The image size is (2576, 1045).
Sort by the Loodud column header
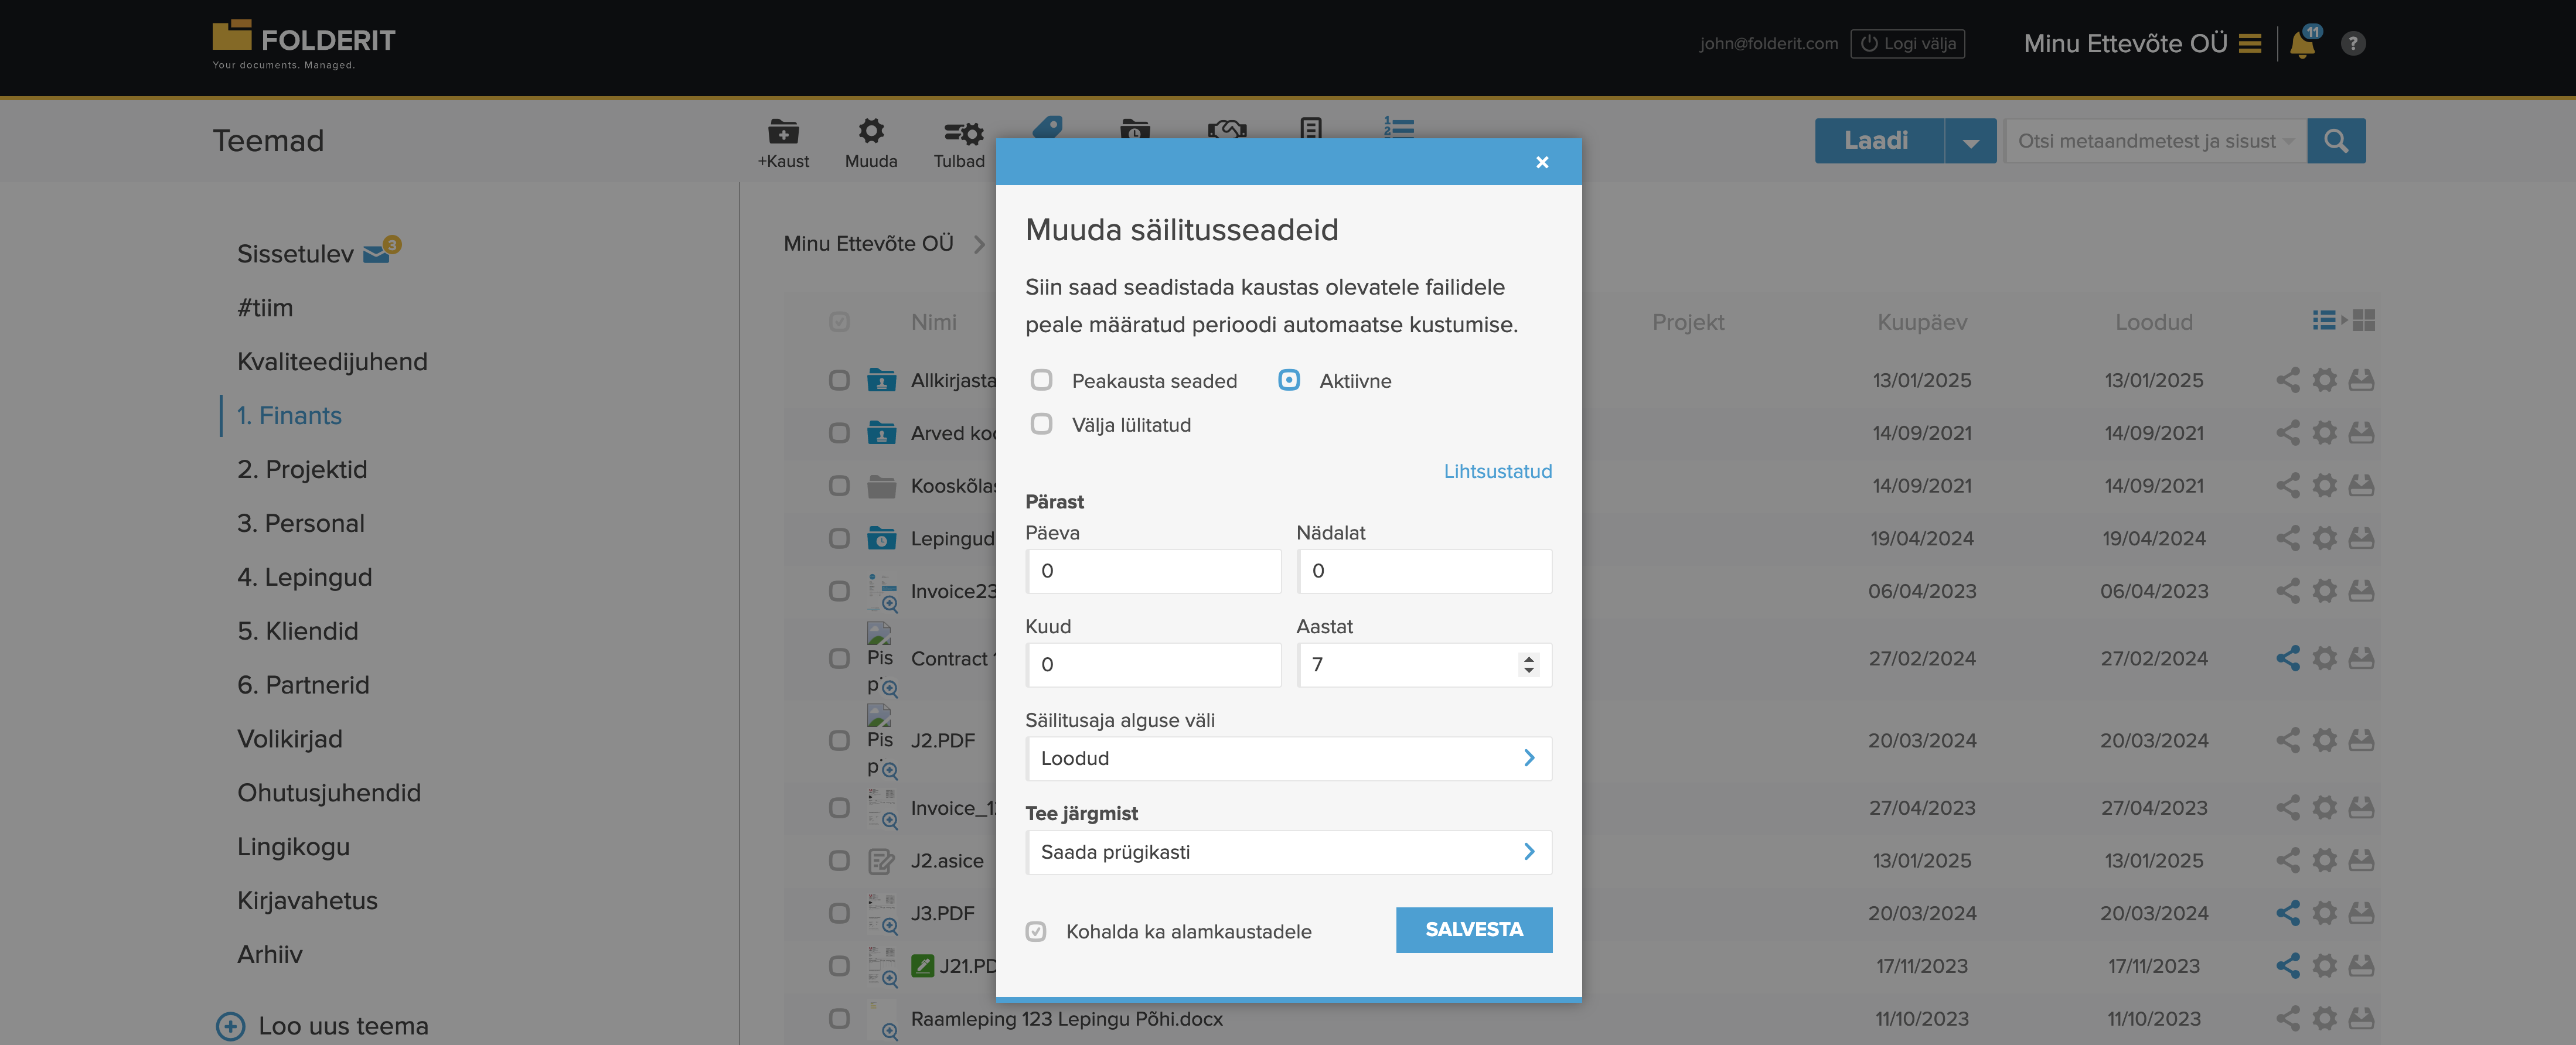pyautogui.click(x=2153, y=322)
